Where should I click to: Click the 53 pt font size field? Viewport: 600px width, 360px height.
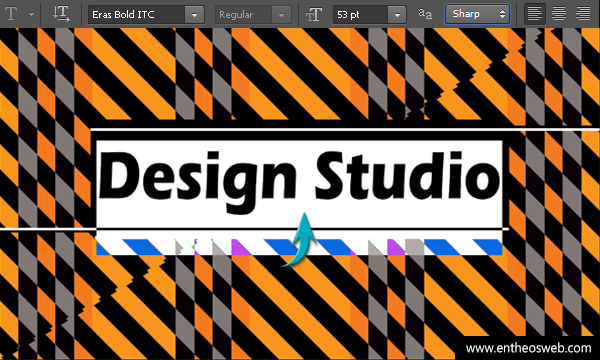click(x=360, y=15)
